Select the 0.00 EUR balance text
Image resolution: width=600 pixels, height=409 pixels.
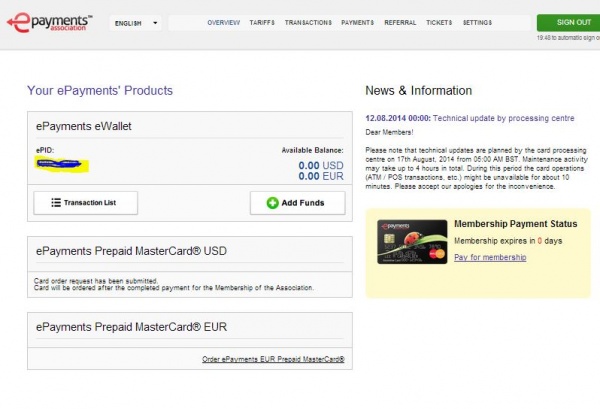(x=321, y=176)
